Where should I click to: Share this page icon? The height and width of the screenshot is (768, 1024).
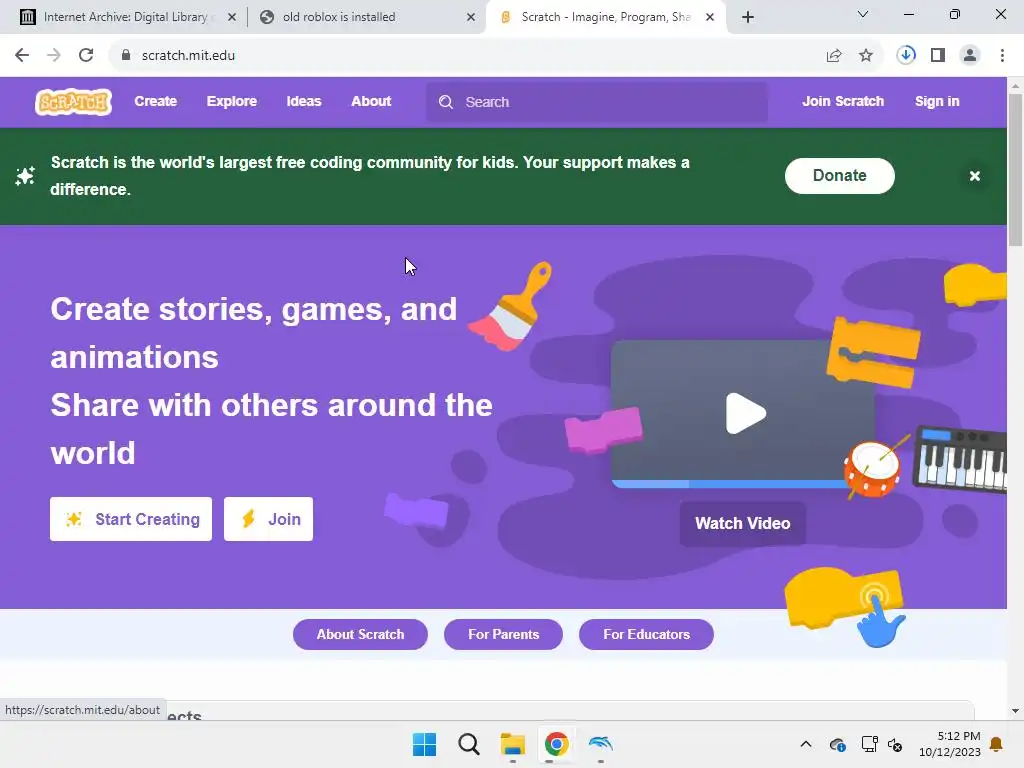pyautogui.click(x=834, y=56)
